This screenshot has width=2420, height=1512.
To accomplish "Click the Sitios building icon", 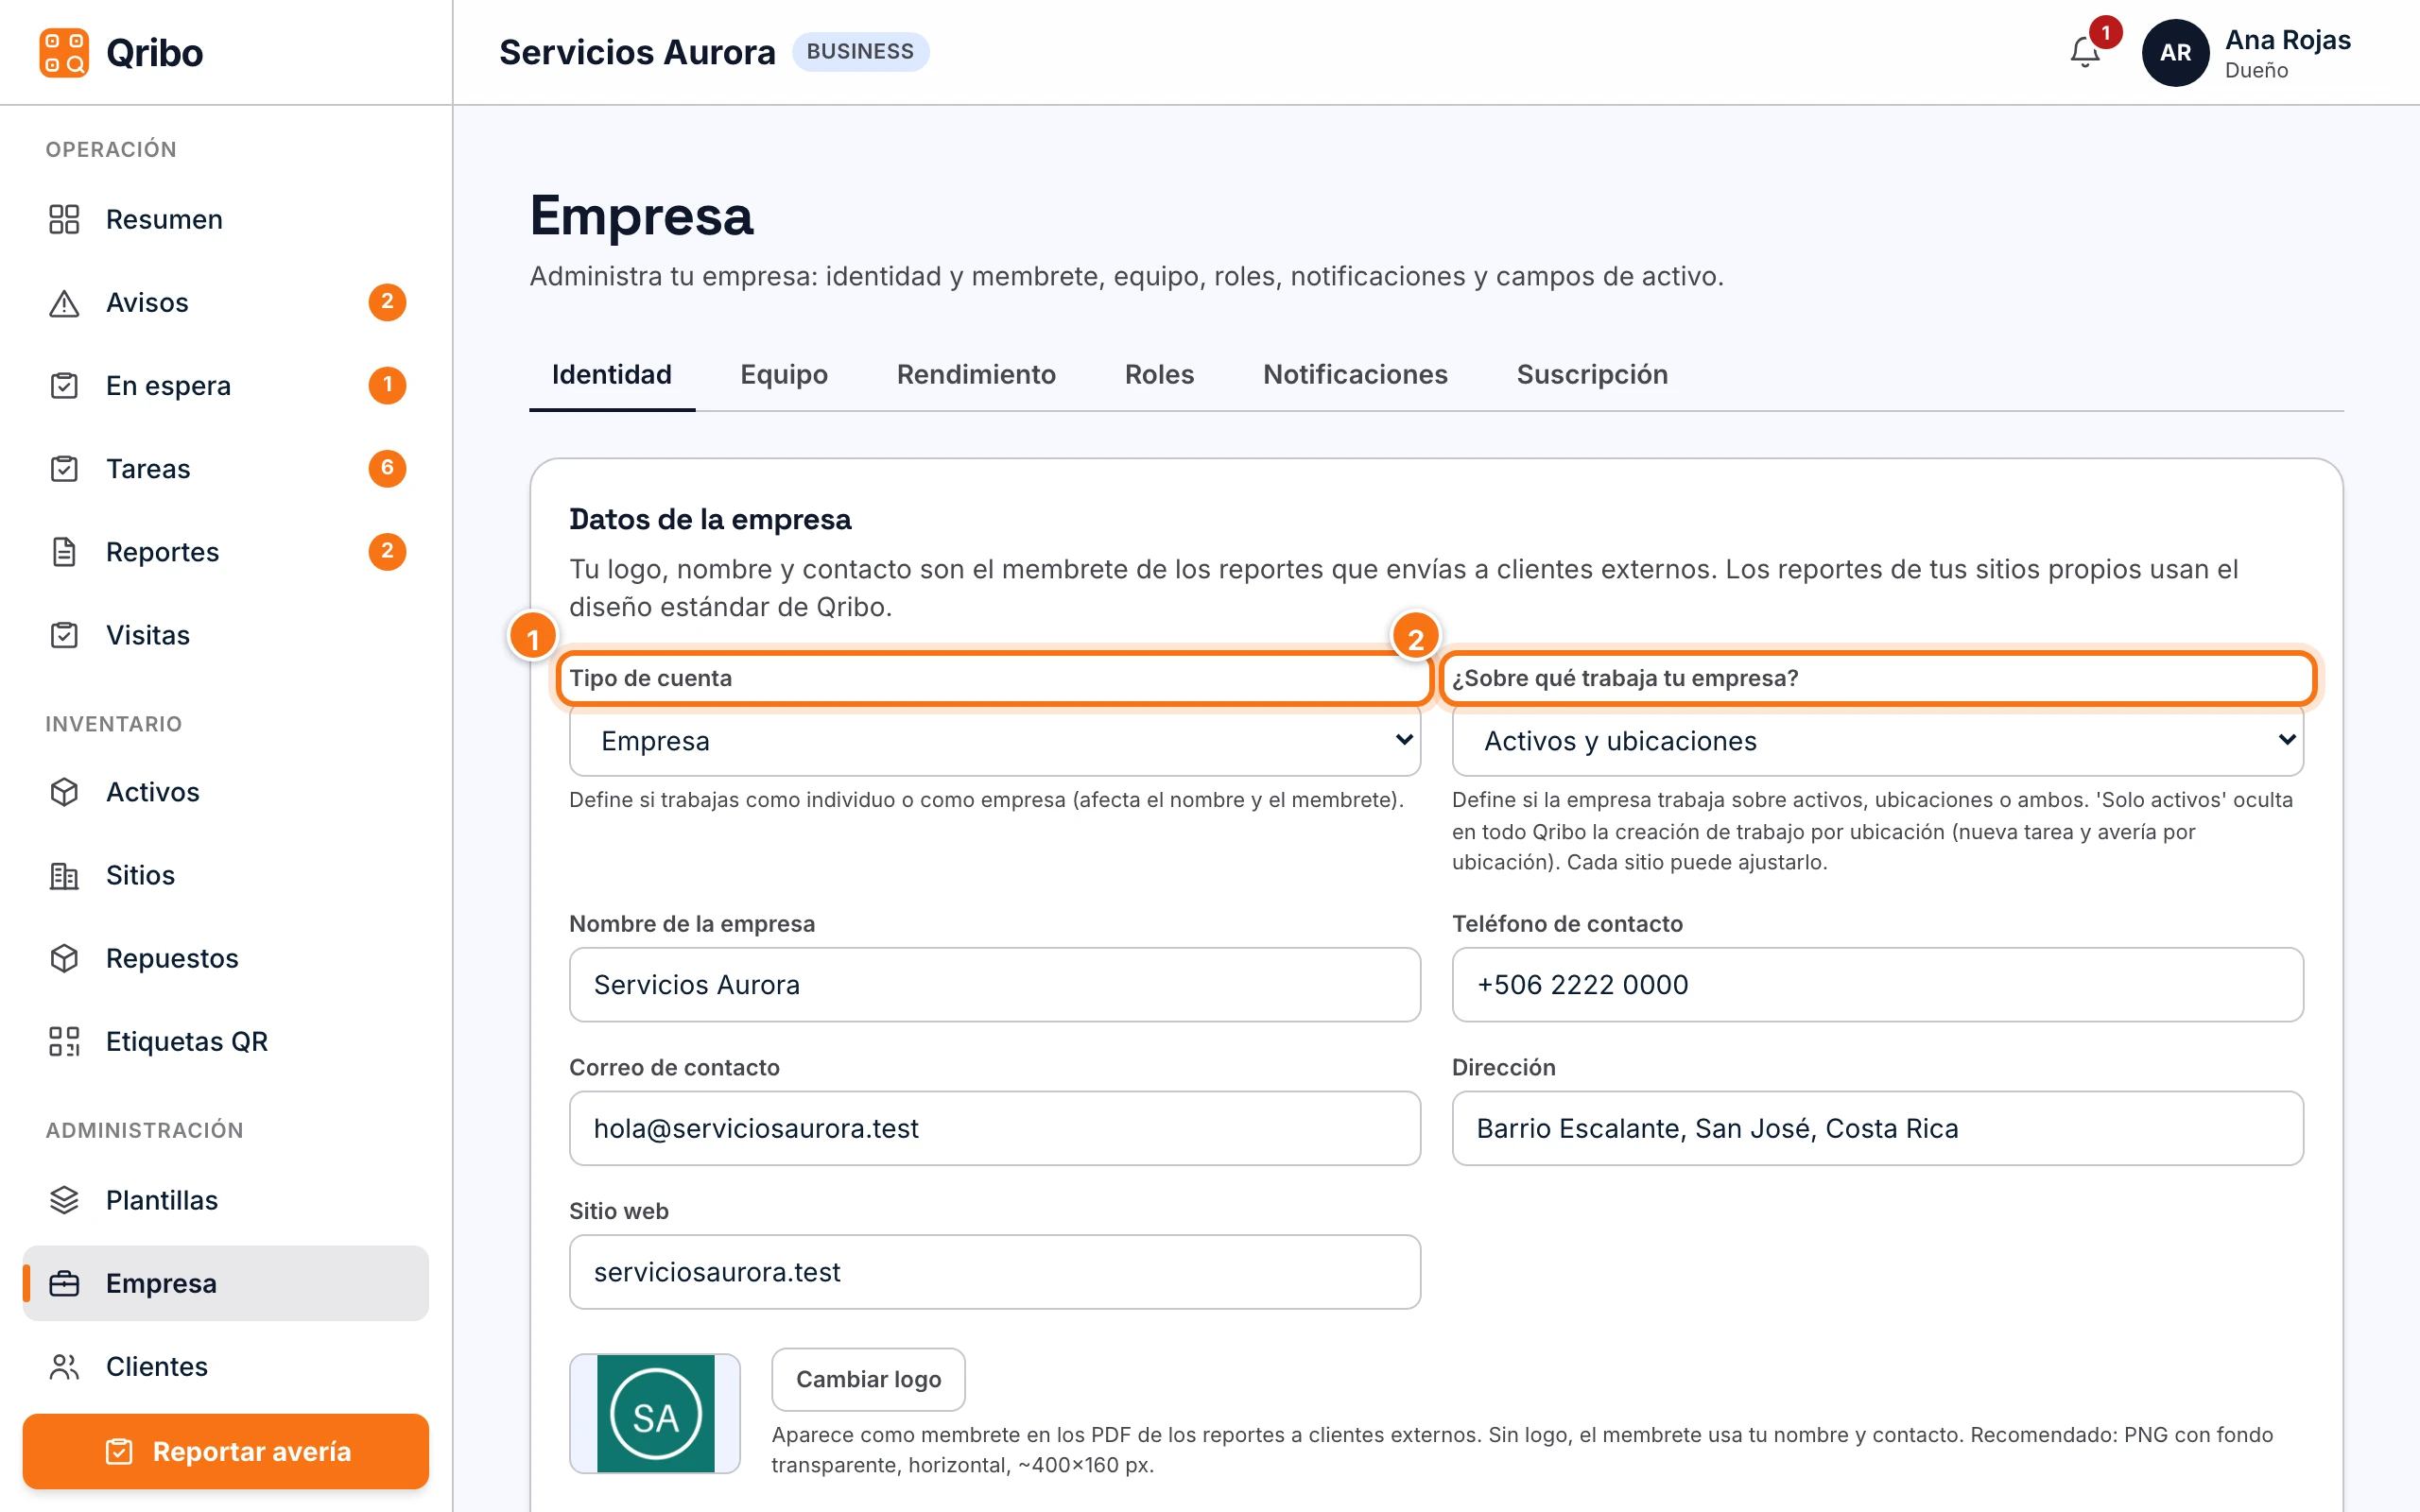I will pyautogui.click(x=64, y=874).
